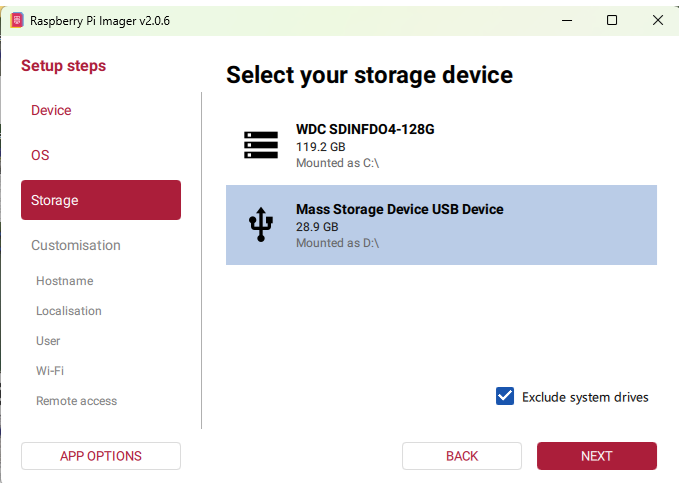Image resolution: width=684 pixels, height=483 pixels.
Task: Select the Storage step in sidebar
Action: click(x=100, y=200)
